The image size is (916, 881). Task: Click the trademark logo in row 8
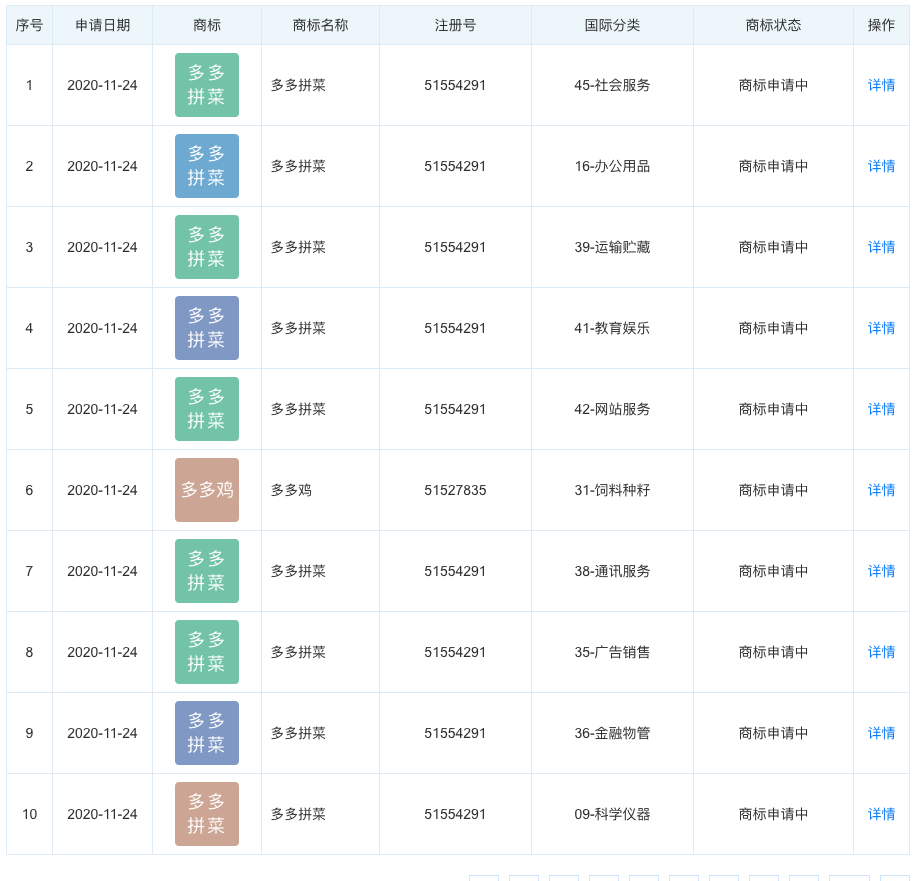click(207, 652)
